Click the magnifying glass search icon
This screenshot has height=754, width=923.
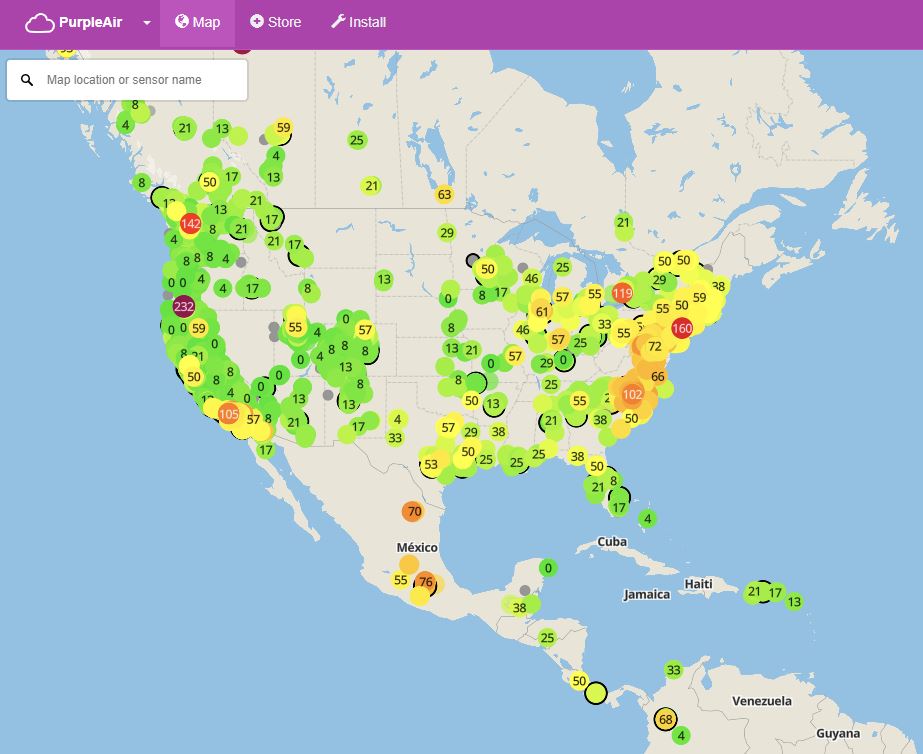tap(27, 80)
